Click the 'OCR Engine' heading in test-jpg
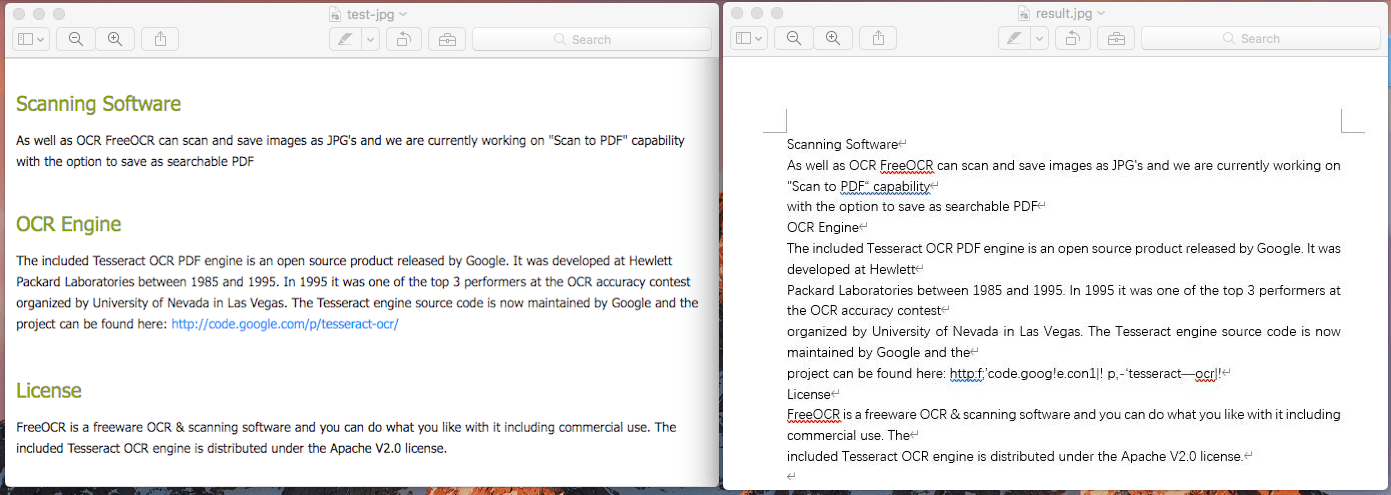Screen dimensions: 1391x495 68,224
